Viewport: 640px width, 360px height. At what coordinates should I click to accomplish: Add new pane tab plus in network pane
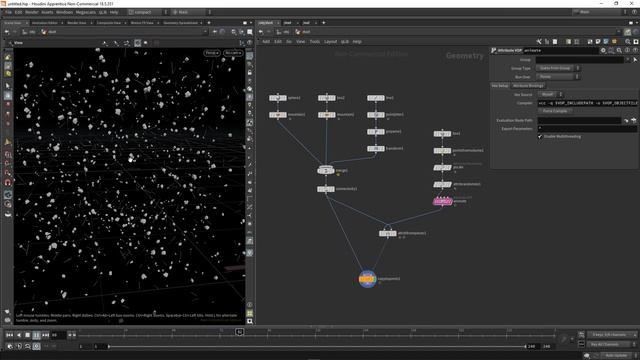click(x=324, y=23)
